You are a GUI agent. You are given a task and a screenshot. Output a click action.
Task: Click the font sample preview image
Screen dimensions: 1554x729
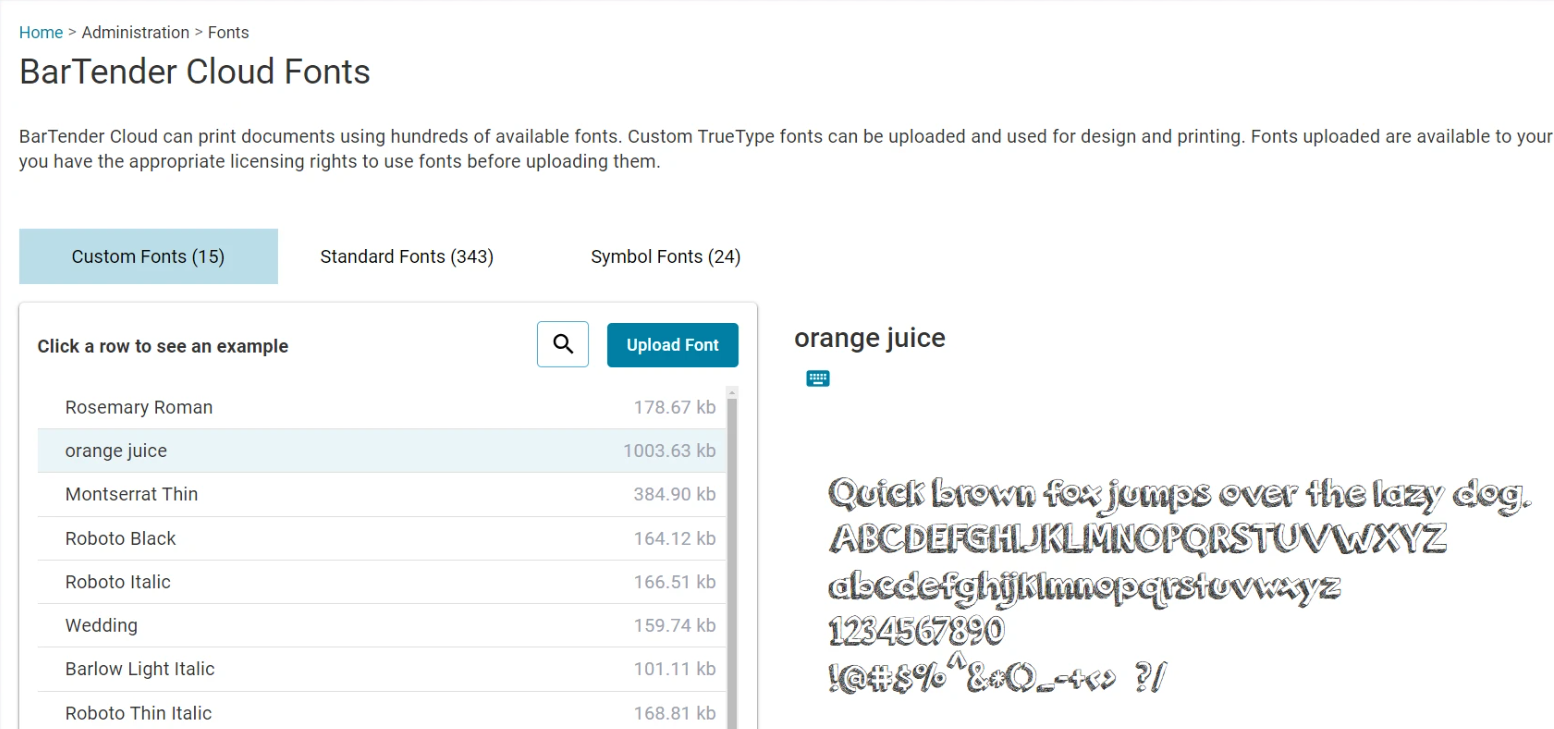[1180, 586]
